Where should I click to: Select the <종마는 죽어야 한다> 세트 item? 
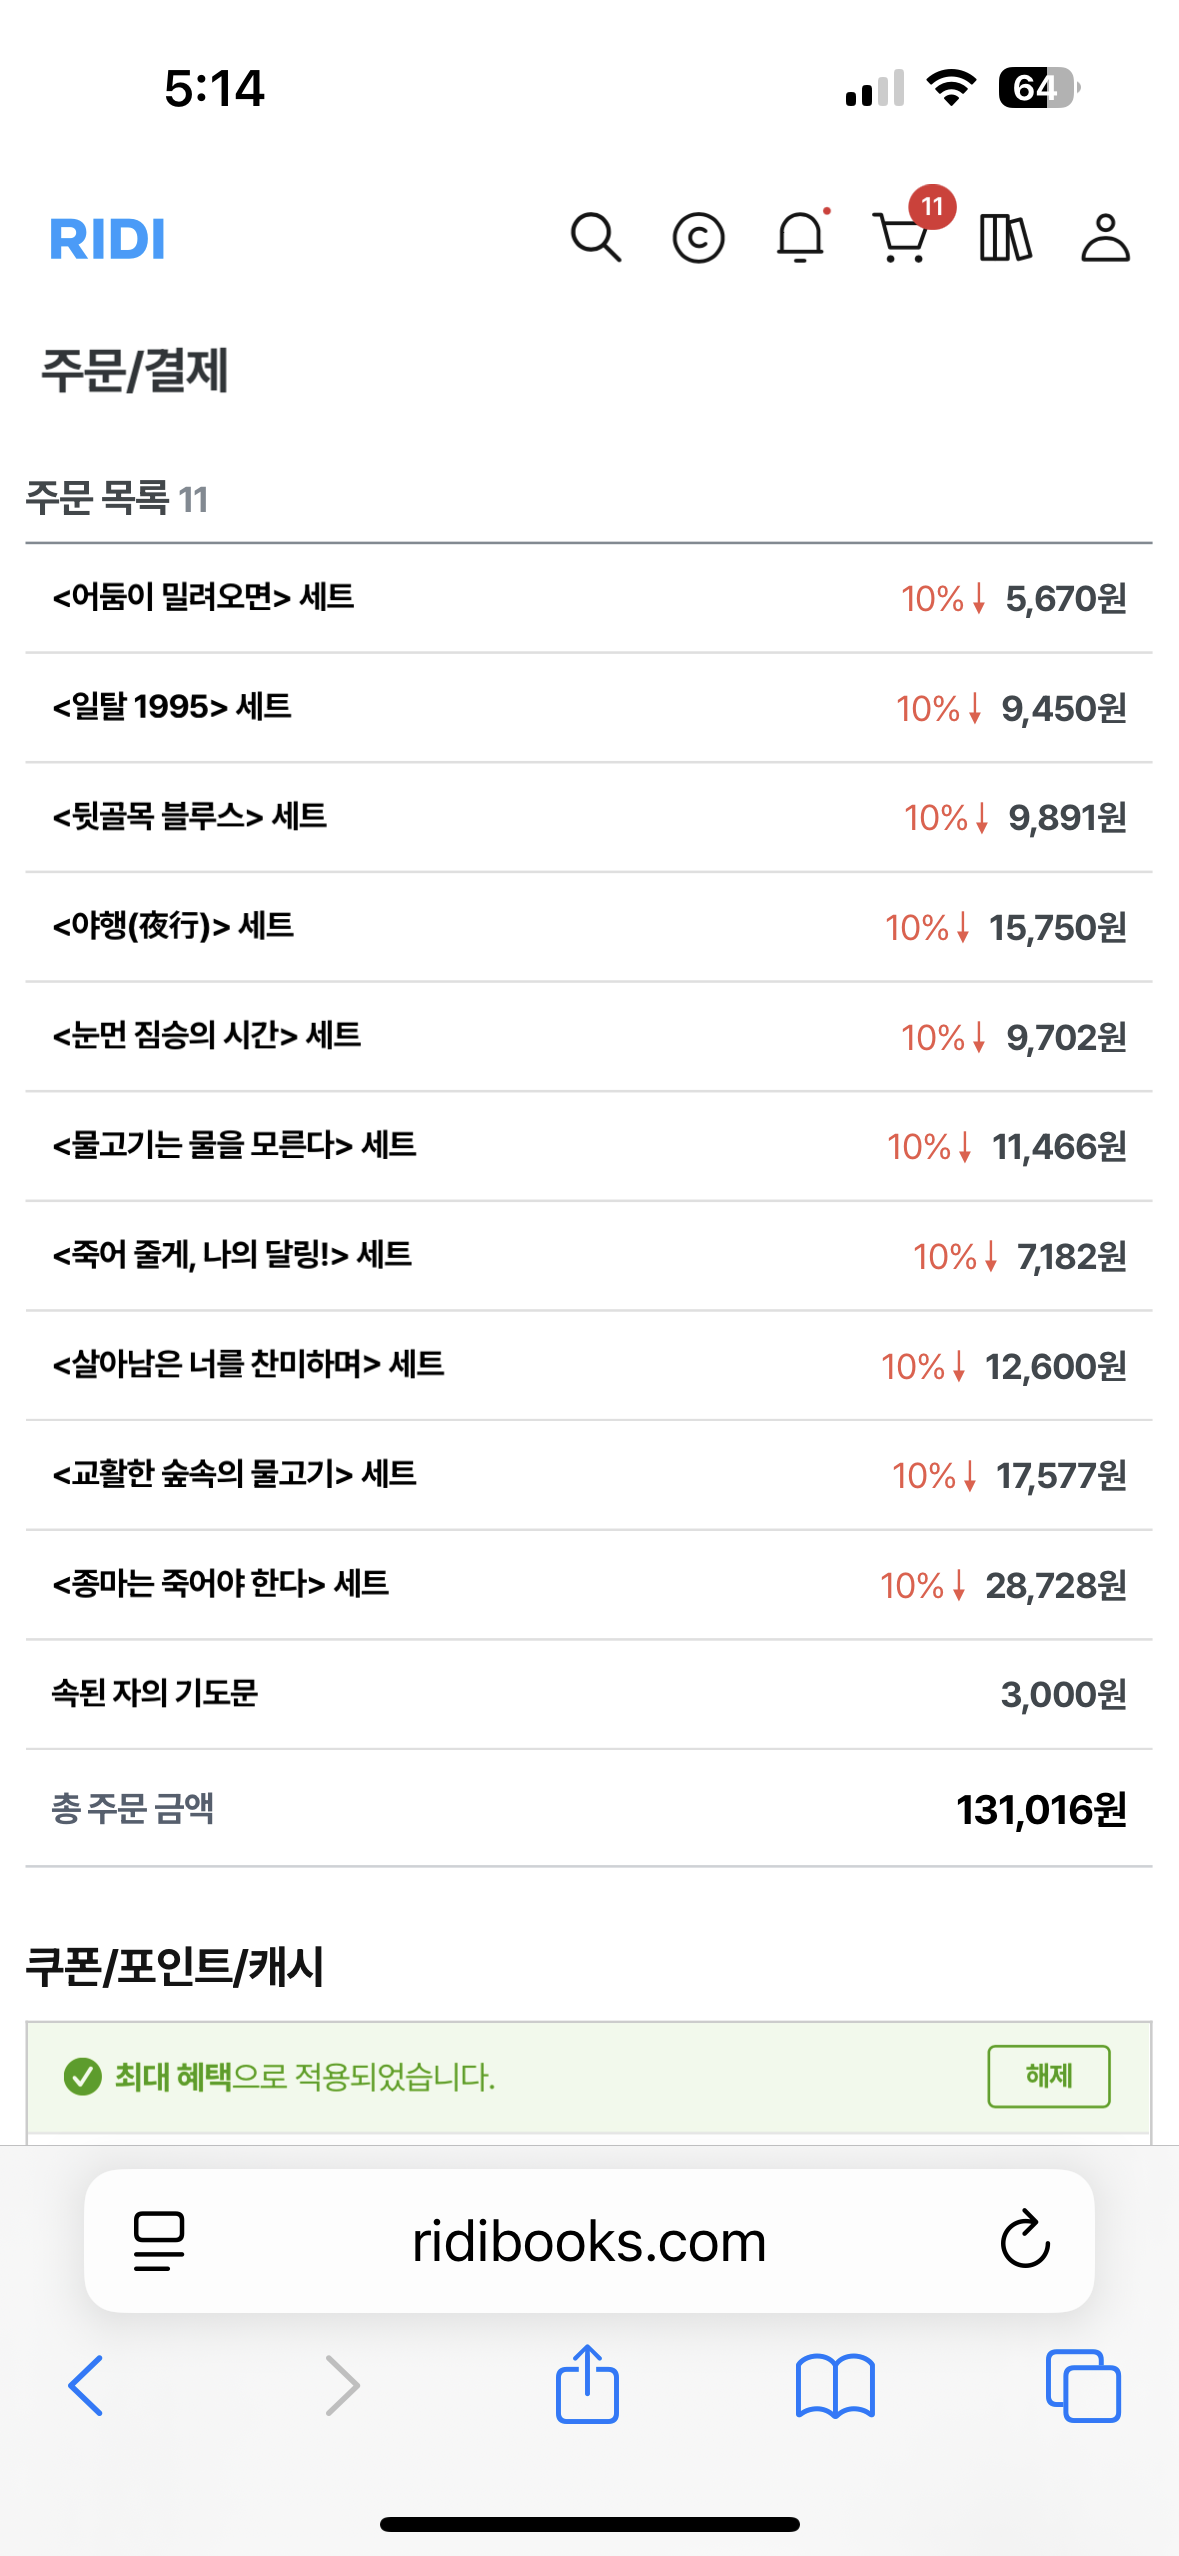[x=589, y=1584]
